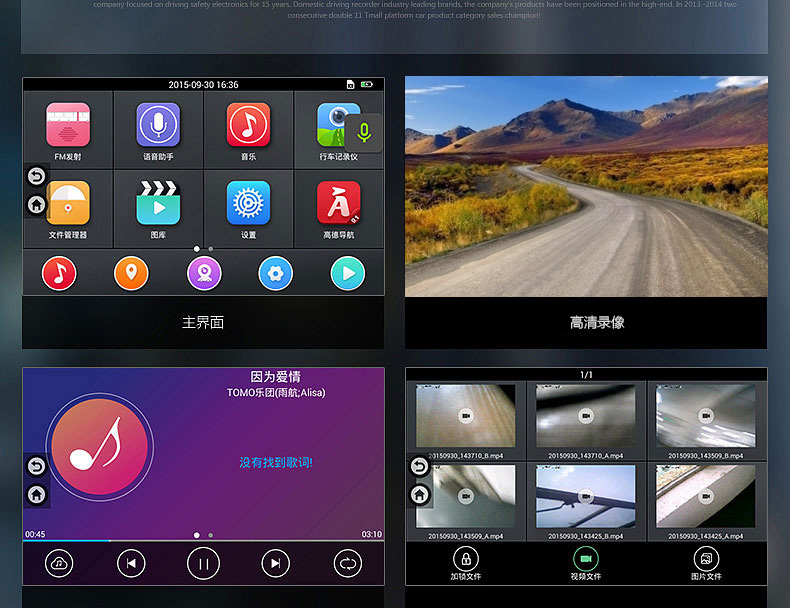Tap the teal play dock shortcut
The height and width of the screenshot is (608, 790).
point(348,274)
